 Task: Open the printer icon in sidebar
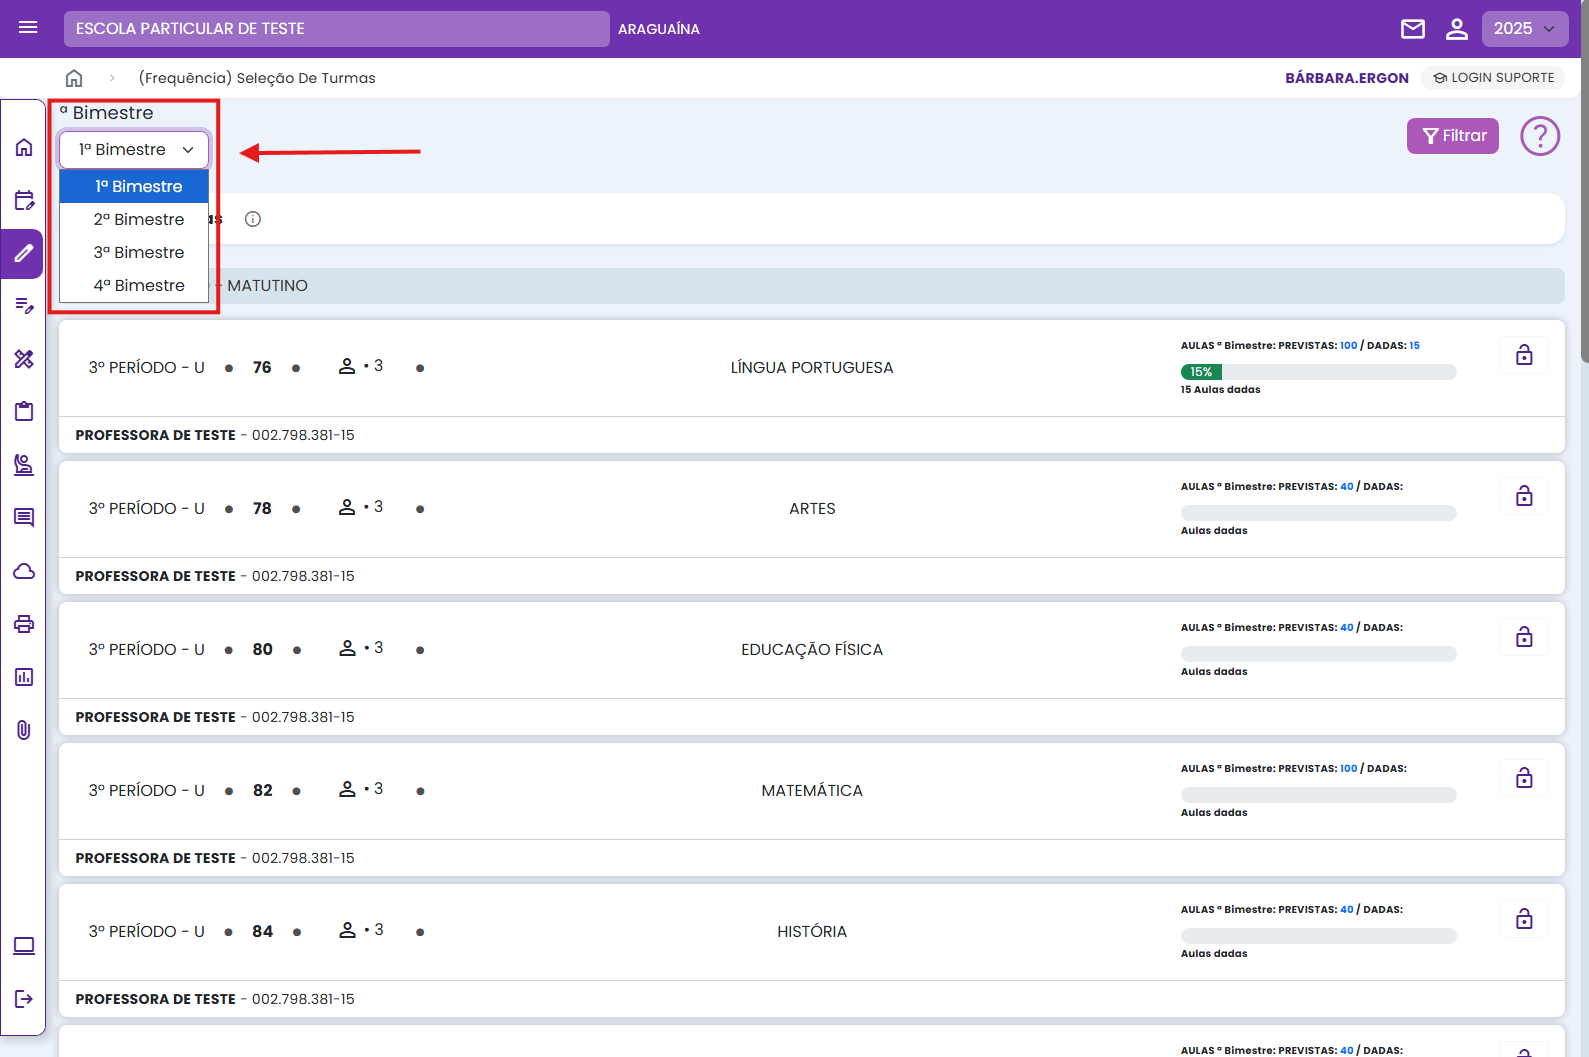tap(24, 624)
